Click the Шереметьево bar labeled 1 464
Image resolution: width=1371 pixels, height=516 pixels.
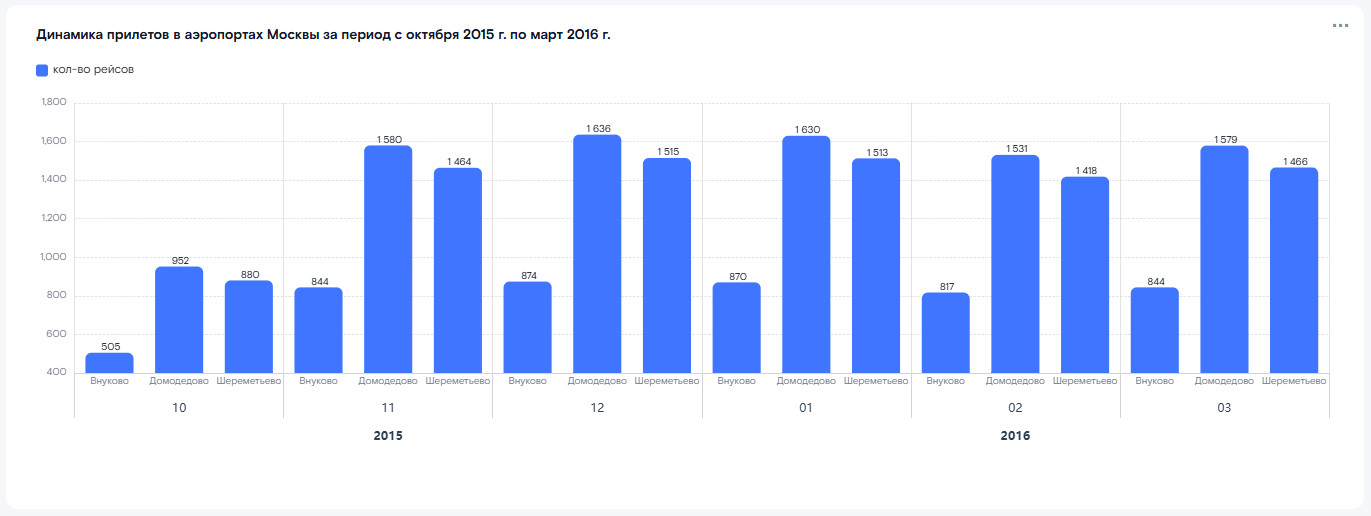[458, 271]
